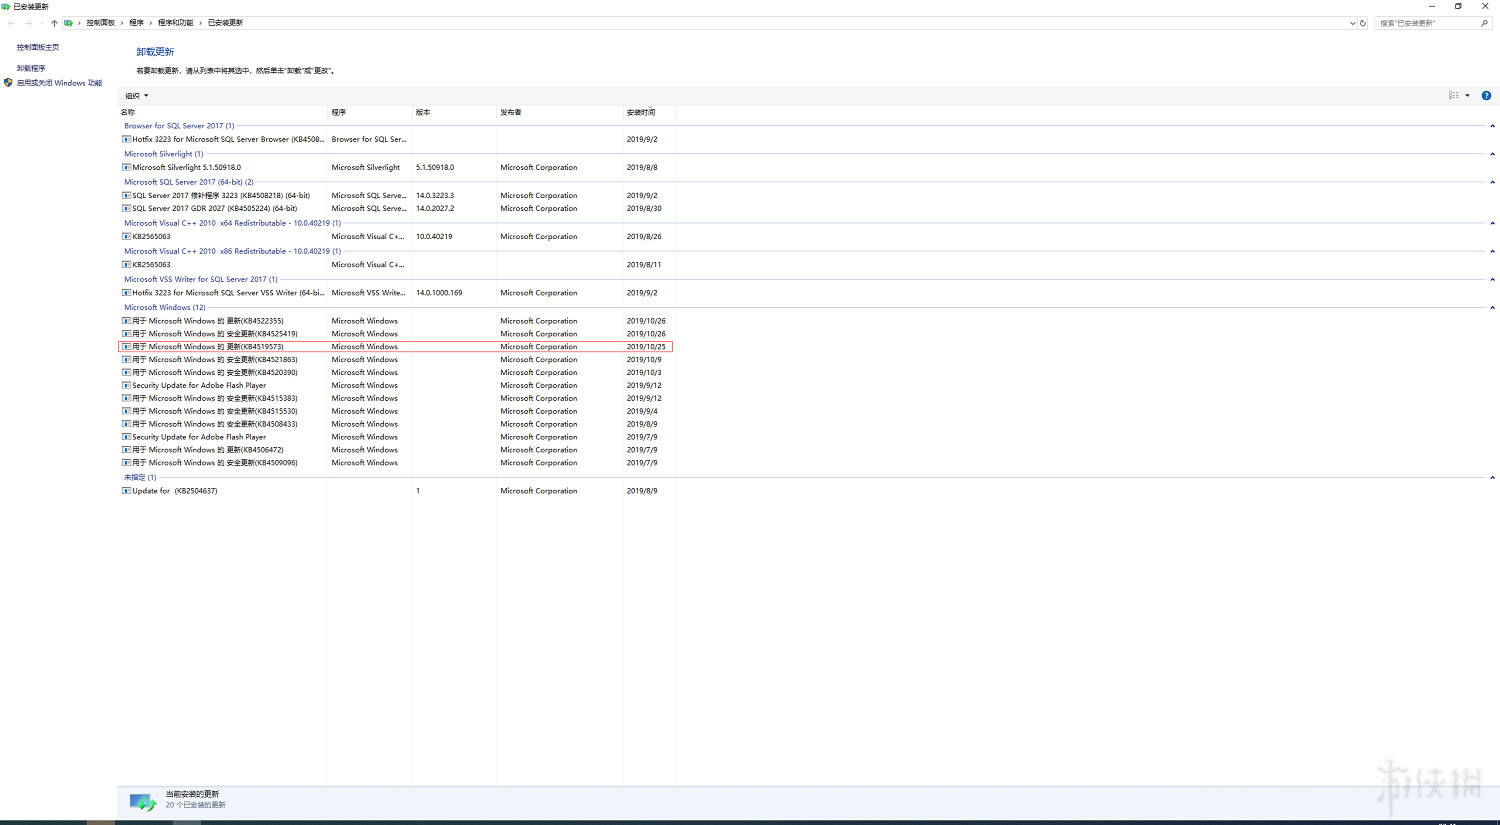Click the help question mark icon
1500x825 pixels.
point(1486,96)
